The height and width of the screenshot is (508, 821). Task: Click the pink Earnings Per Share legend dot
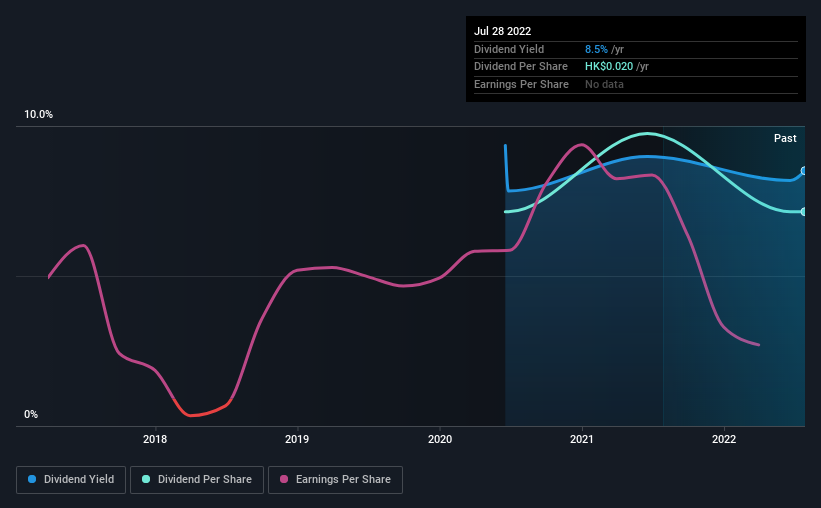tap(284, 479)
